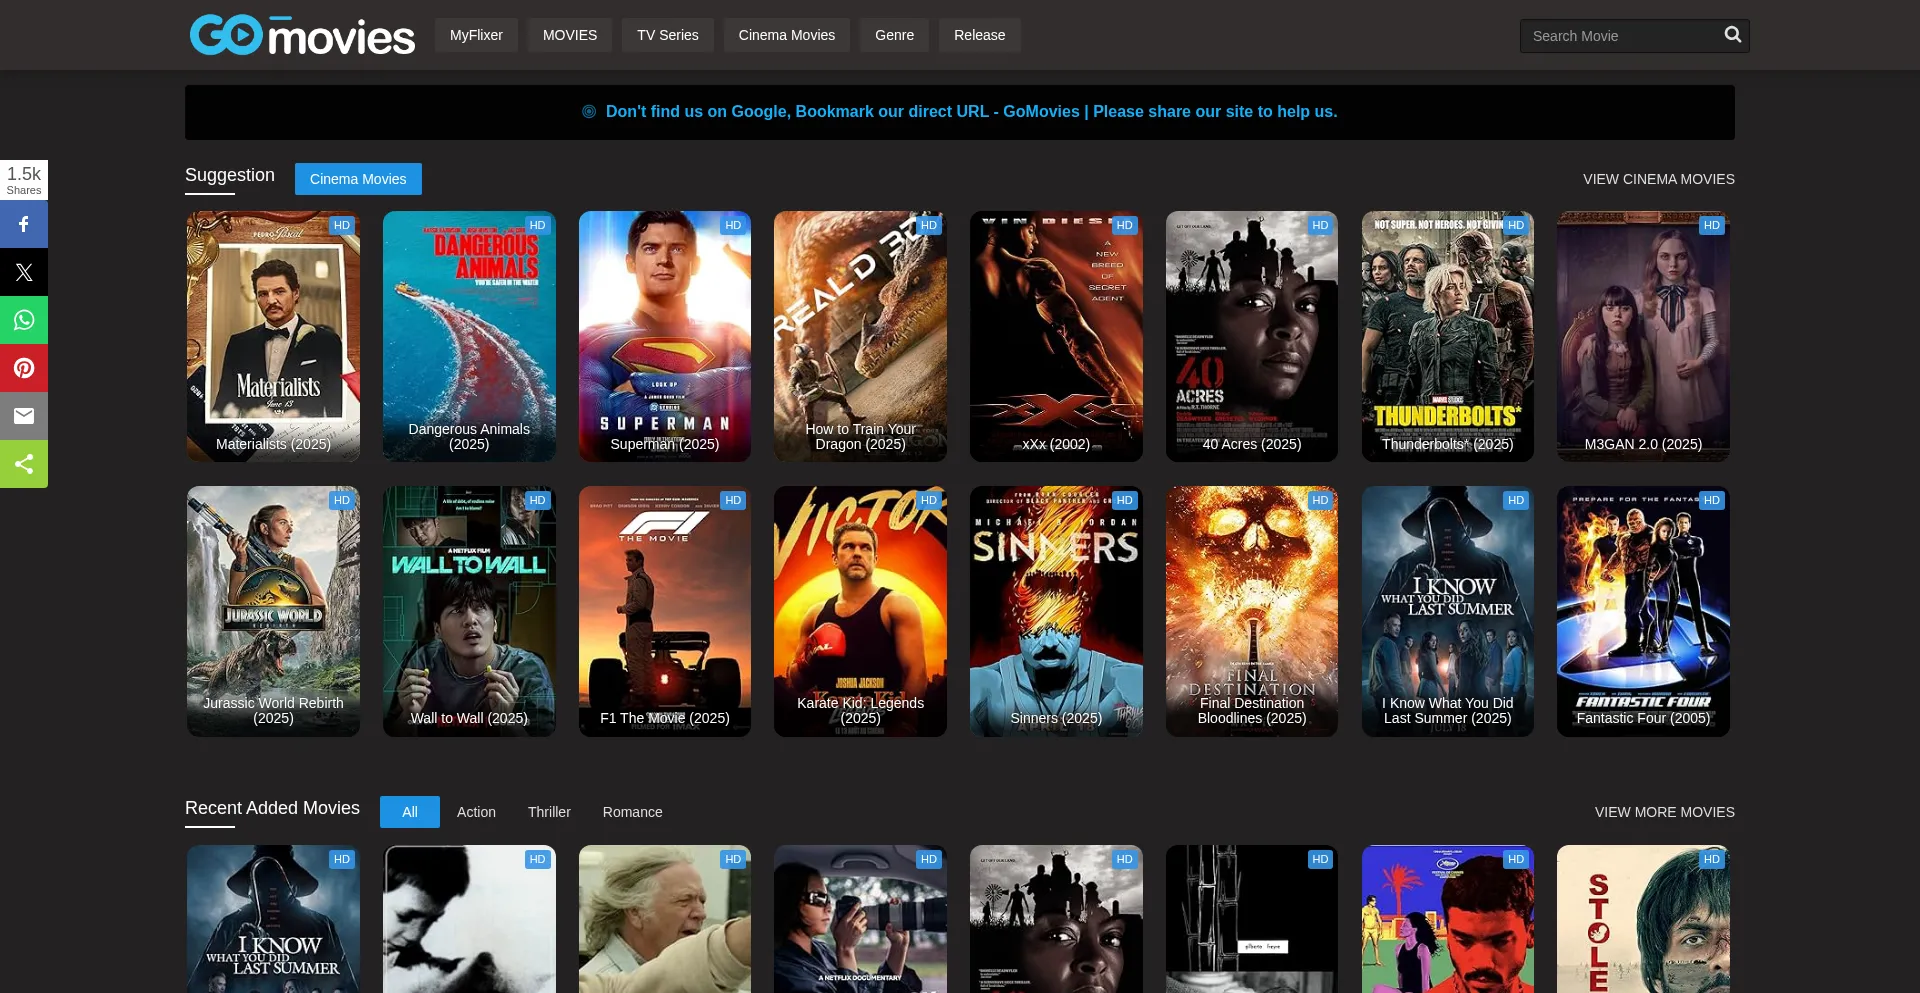Click HD badge on Superman poster
This screenshot has height=993, width=1920.
click(733, 225)
